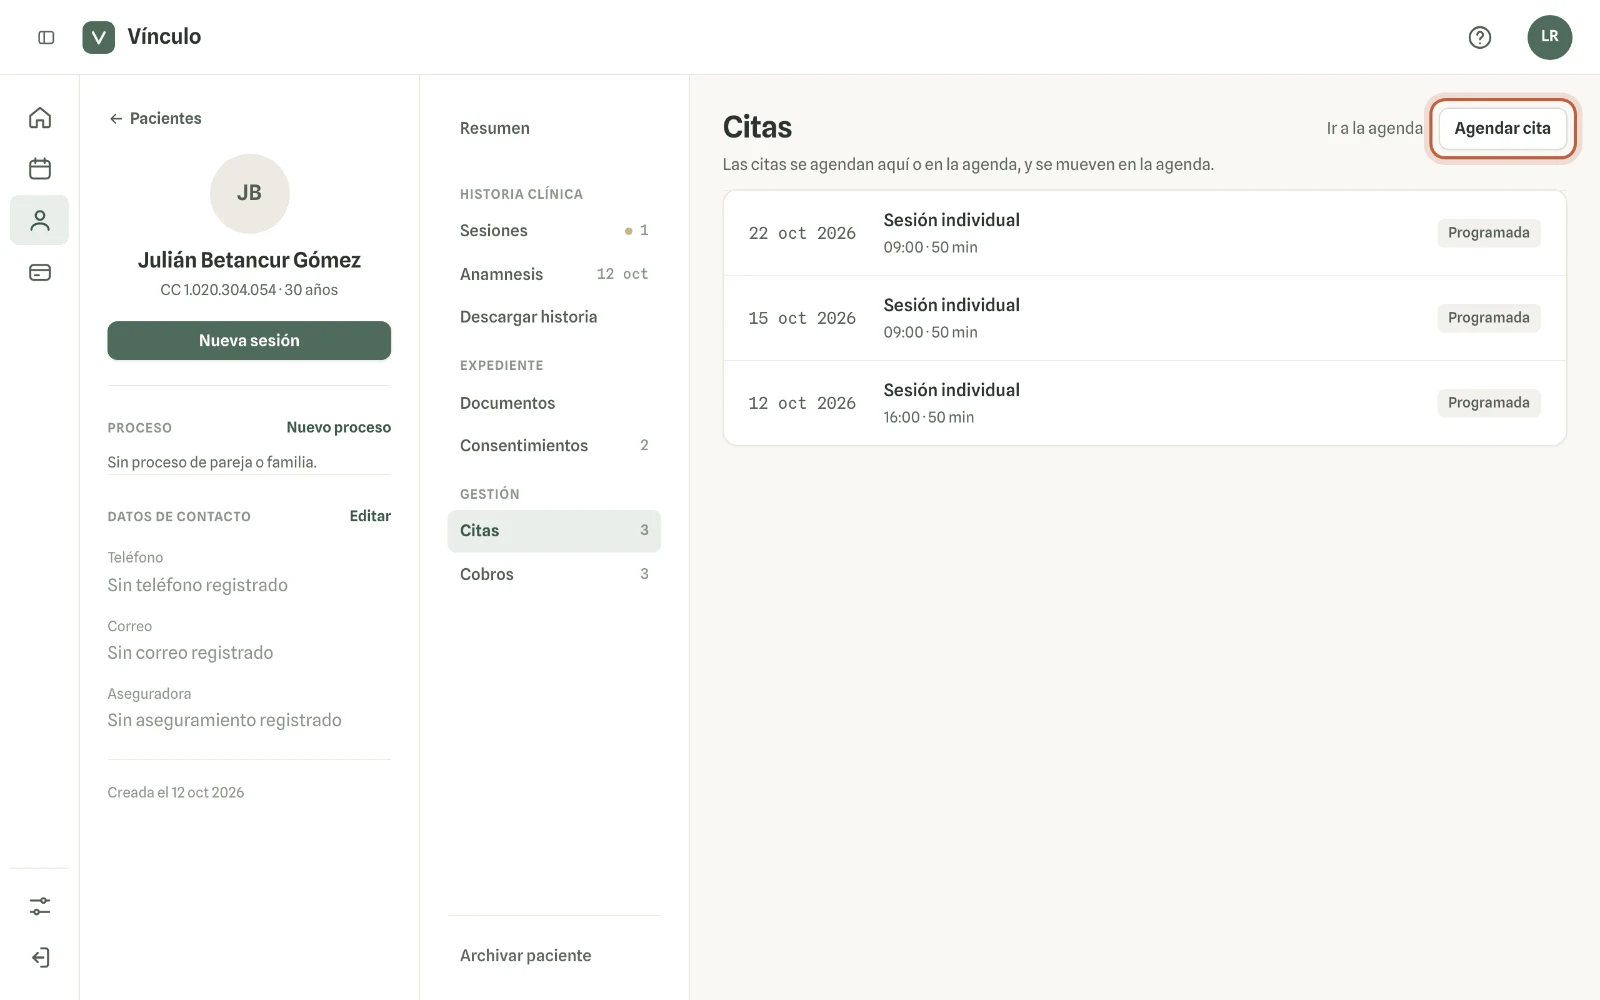Viewport: 1600px width, 1000px height.
Task: Click Programada status on 22 oct row
Action: (1488, 233)
